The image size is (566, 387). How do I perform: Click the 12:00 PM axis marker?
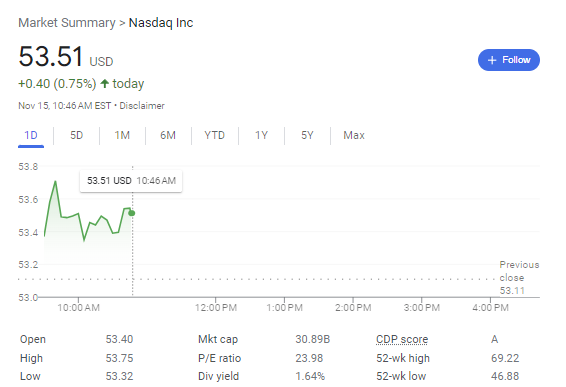pos(216,308)
